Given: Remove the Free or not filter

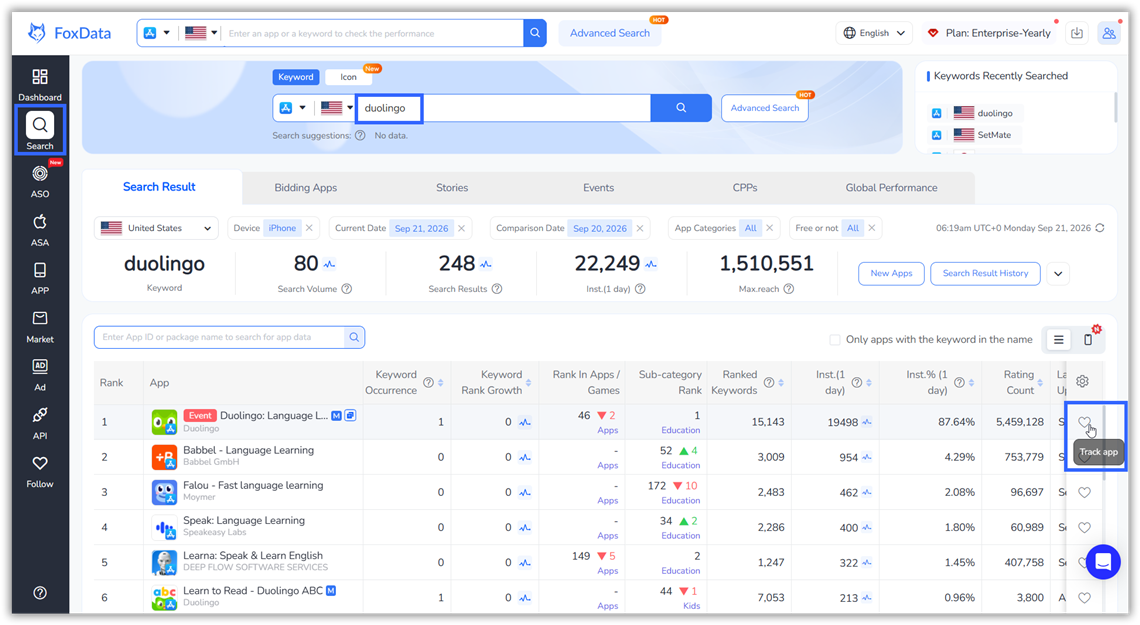Looking at the screenshot, I should point(872,228).
